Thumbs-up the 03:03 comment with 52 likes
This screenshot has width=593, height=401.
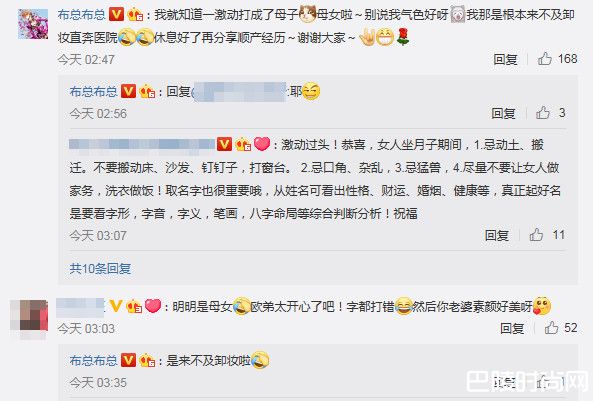point(551,328)
